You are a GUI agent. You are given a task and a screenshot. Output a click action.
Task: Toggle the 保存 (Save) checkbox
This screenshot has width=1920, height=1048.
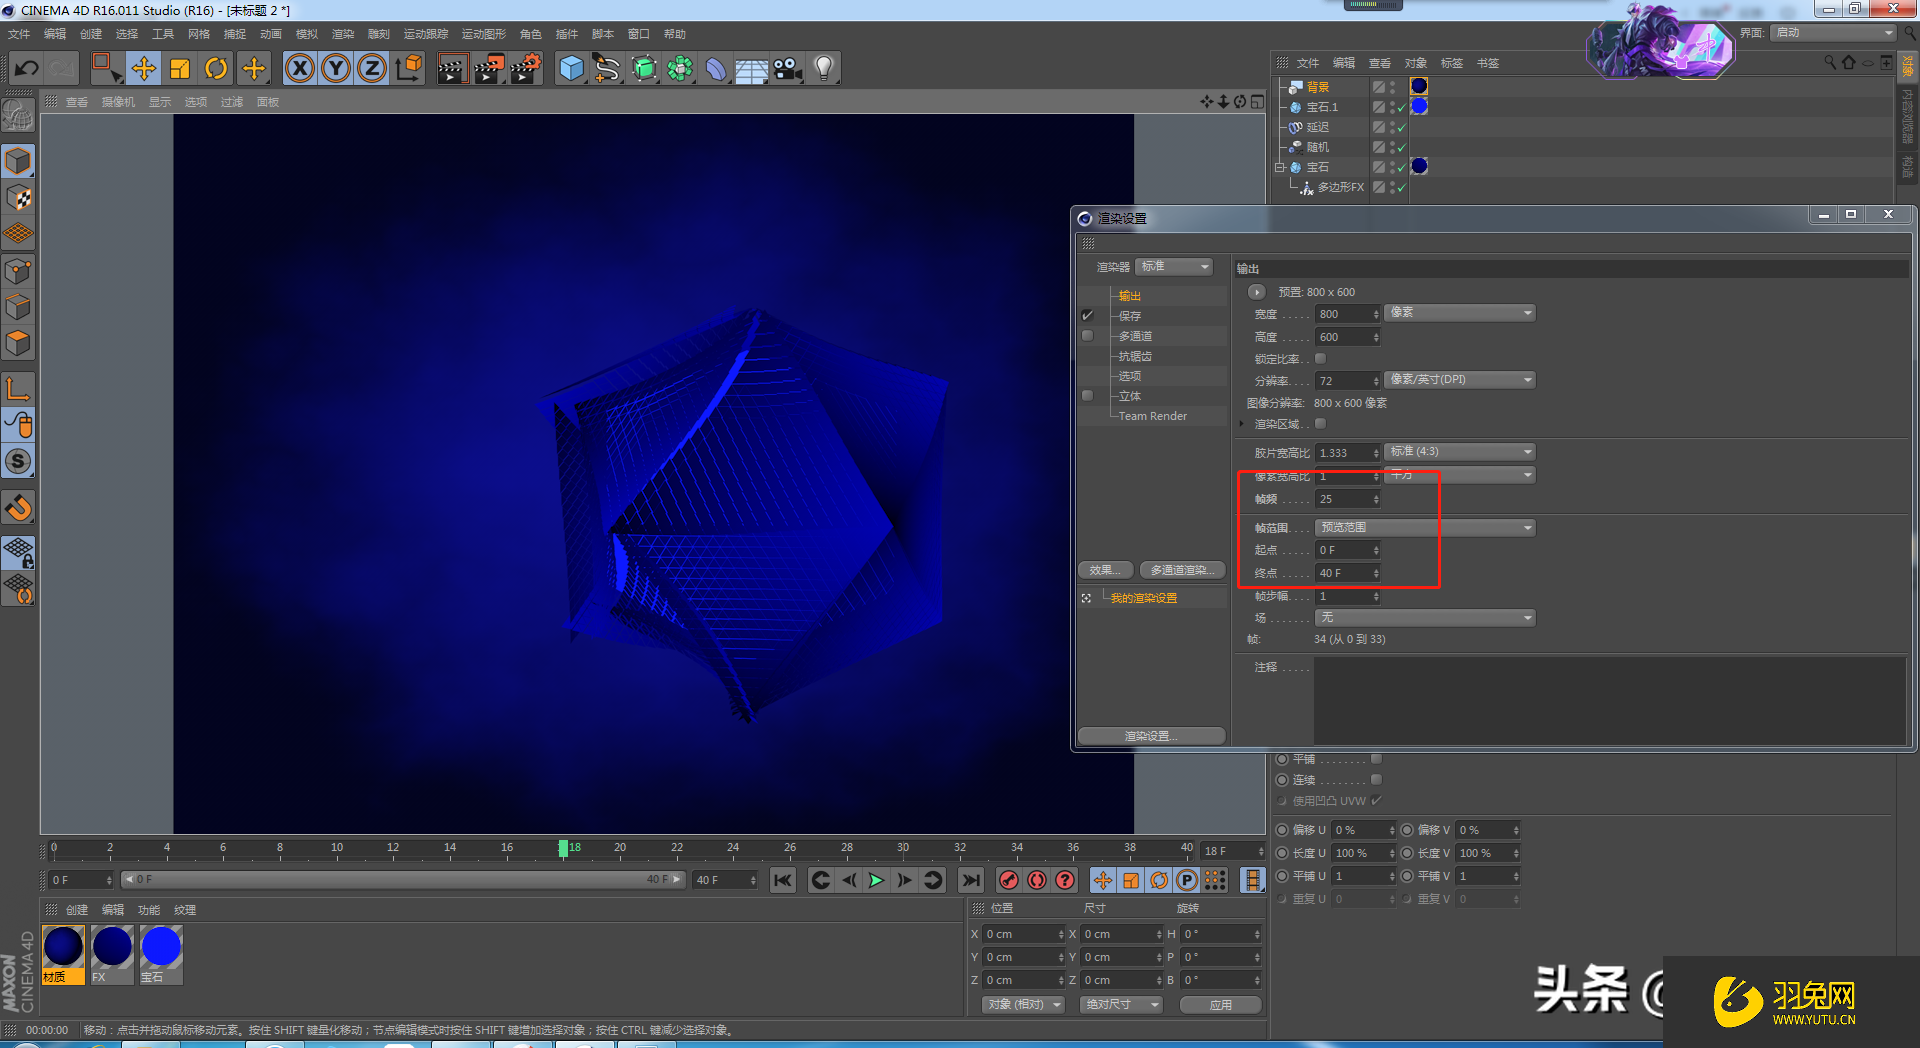click(1087, 315)
